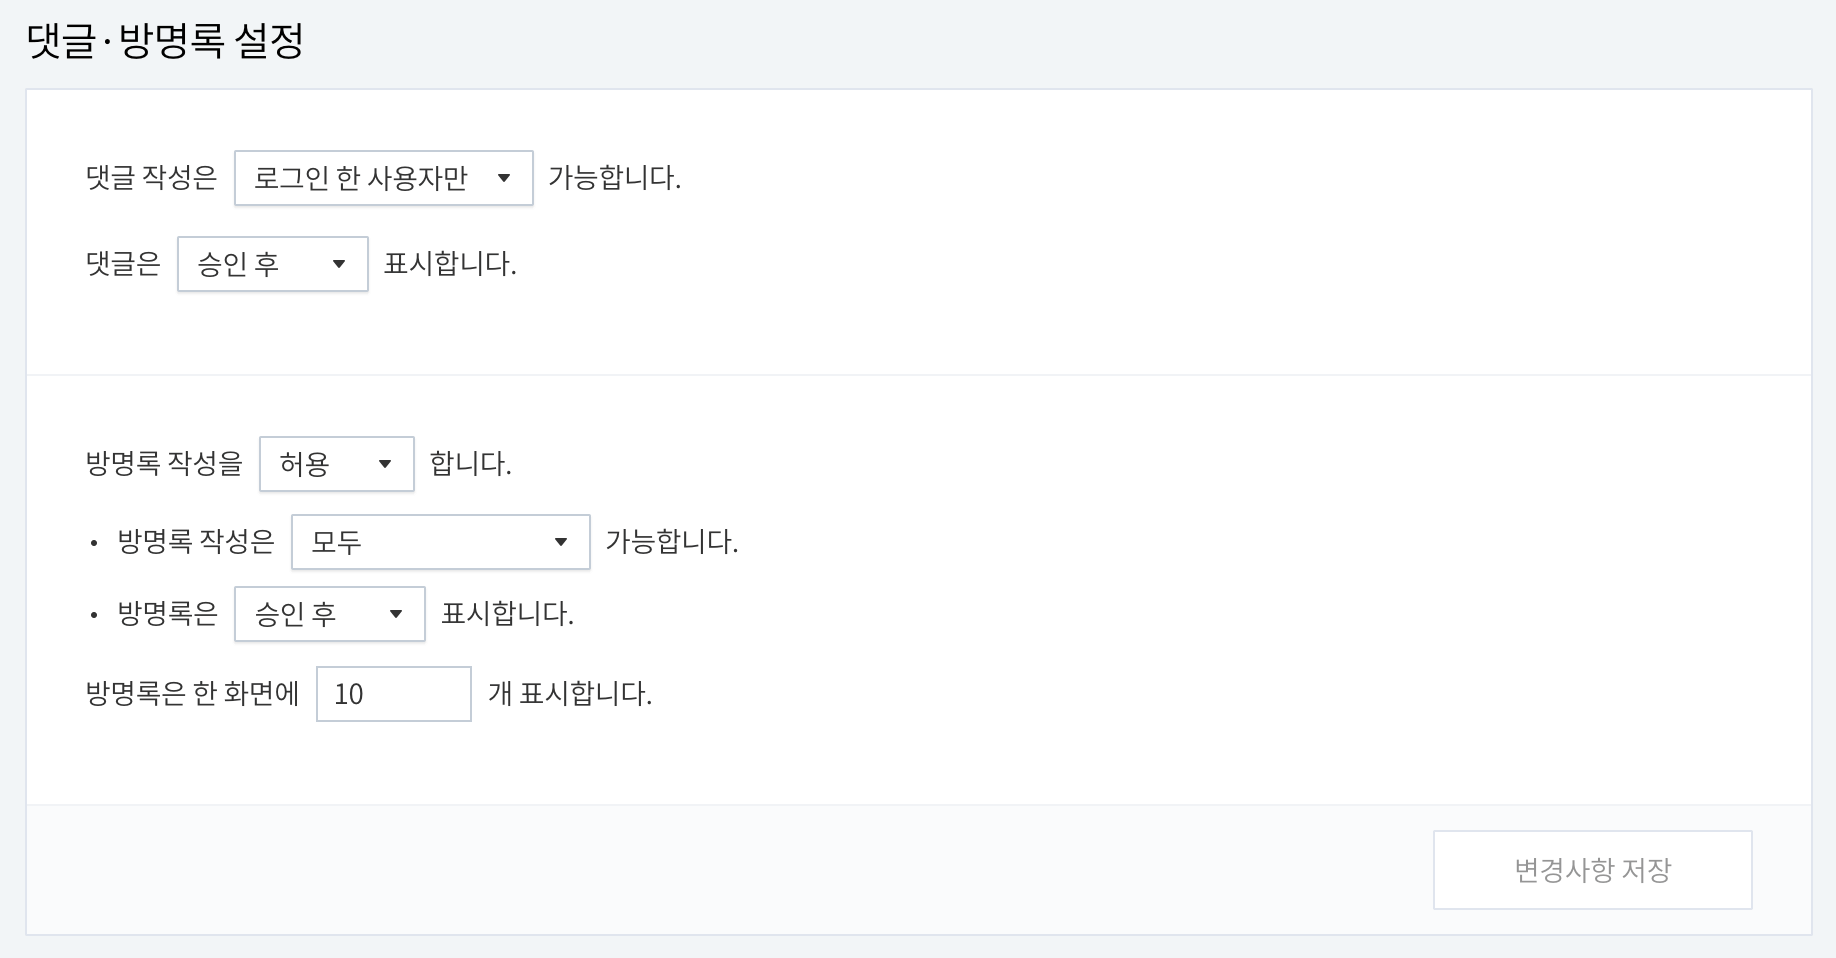1836x958 pixels.
Task: Open the '로그인 한 사용자만' comment permission dropdown
Action: (383, 178)
